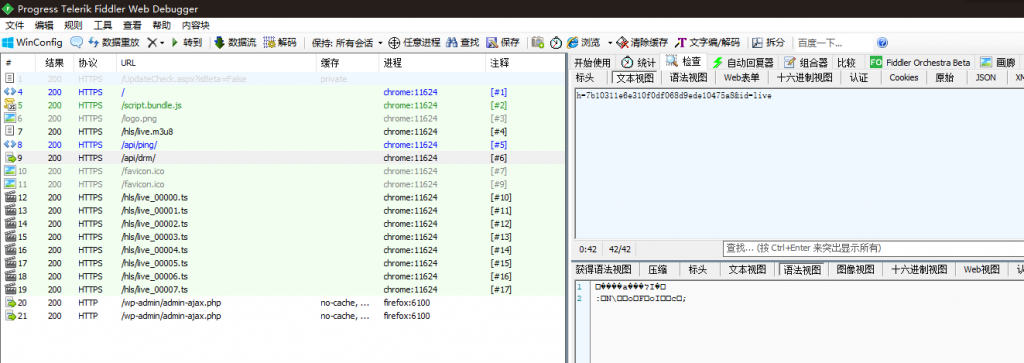Click the X remove sessions icon
This screenshot has height=363, width=1024.
coord(152,42)
